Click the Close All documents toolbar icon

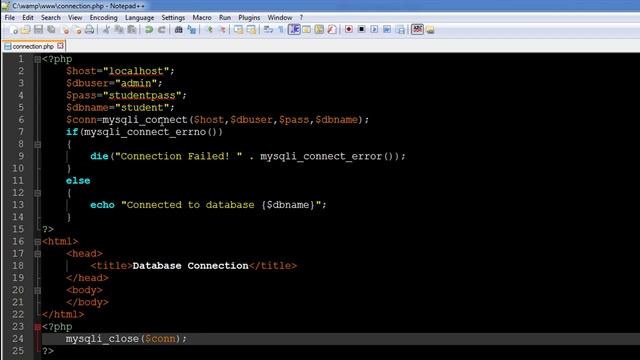click(77, 29)
